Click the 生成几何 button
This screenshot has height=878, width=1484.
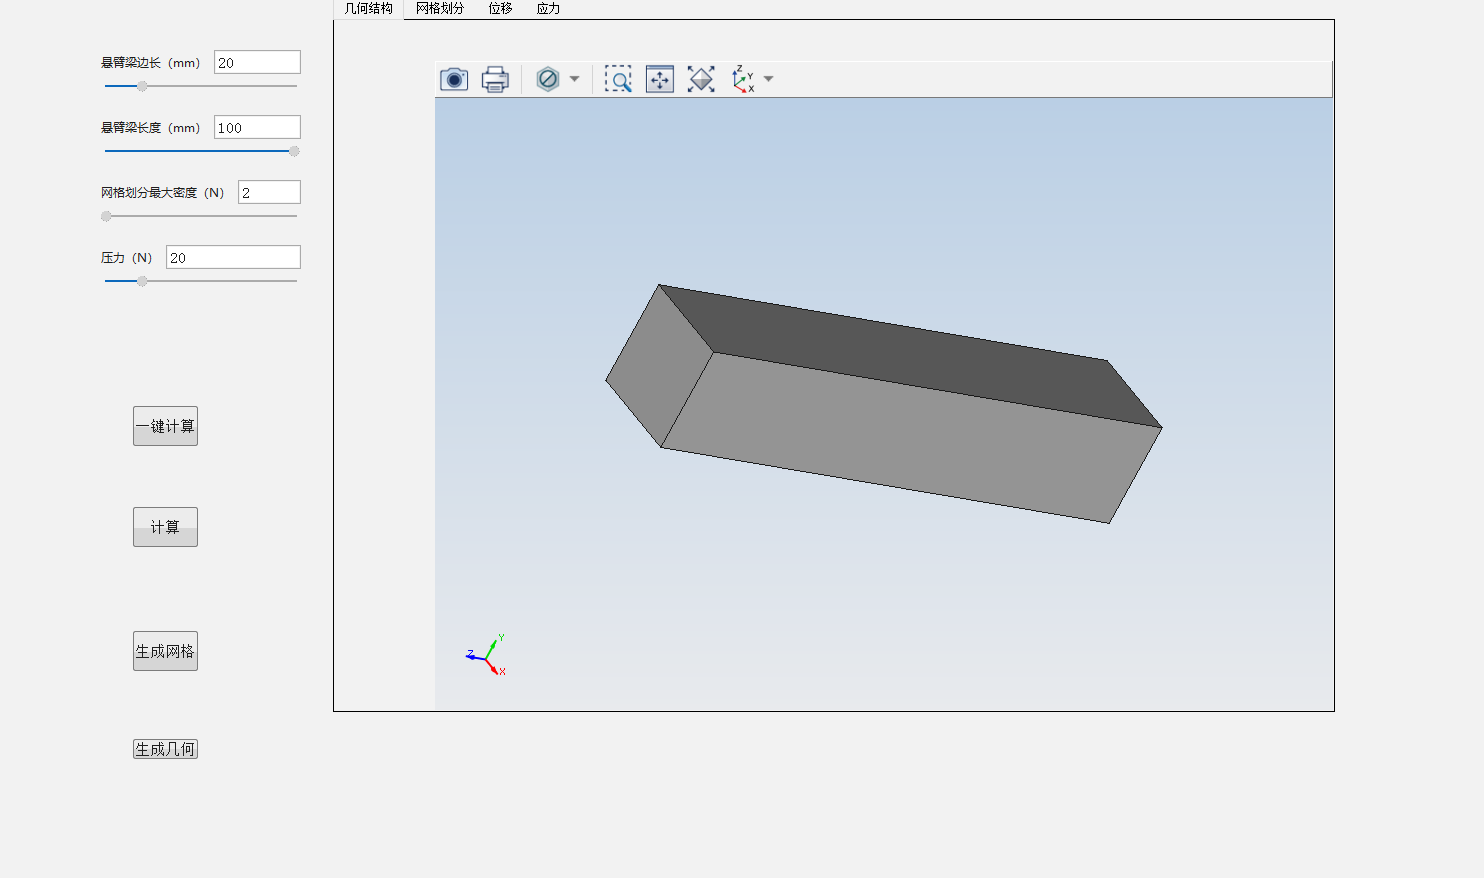(165, 749)
